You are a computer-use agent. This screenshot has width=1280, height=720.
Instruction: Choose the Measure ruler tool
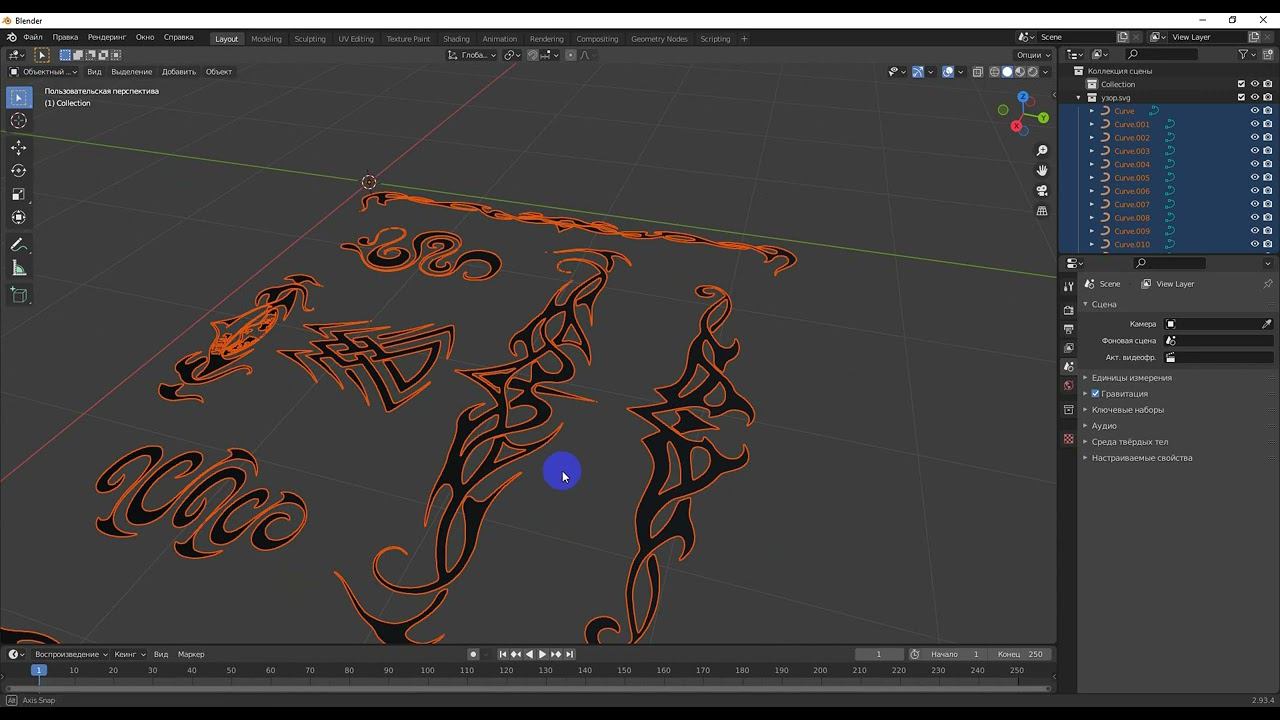click(x=19, y=268)
